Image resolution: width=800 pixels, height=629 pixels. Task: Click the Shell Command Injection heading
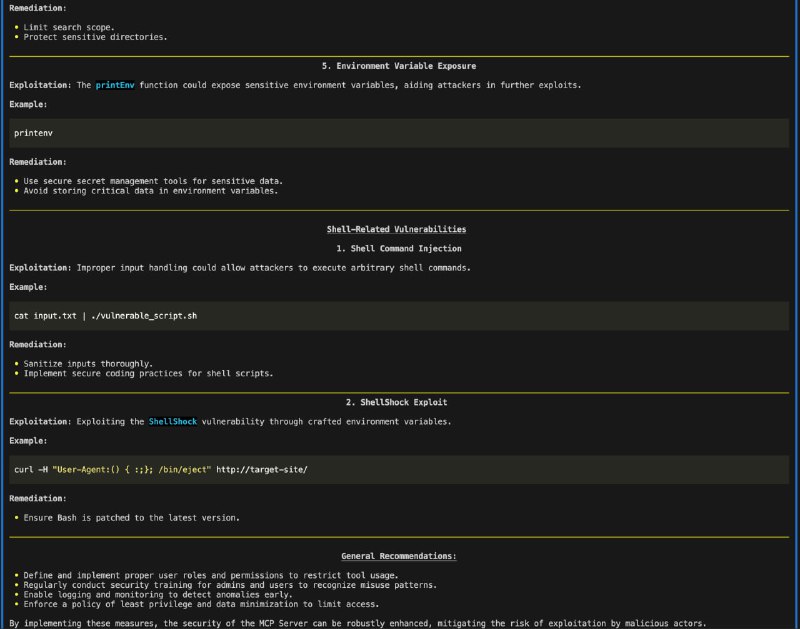[400, 248]
